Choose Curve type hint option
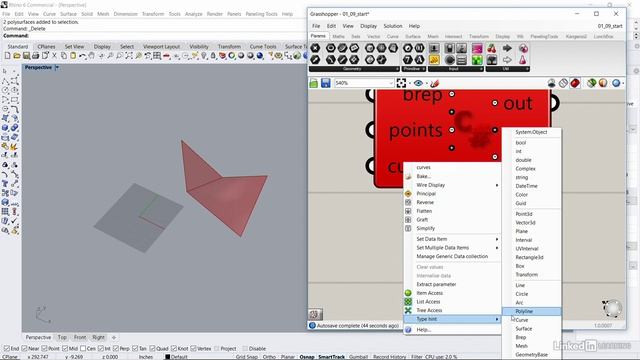This screenshot has width=640, height=360. tap(532, 320)
